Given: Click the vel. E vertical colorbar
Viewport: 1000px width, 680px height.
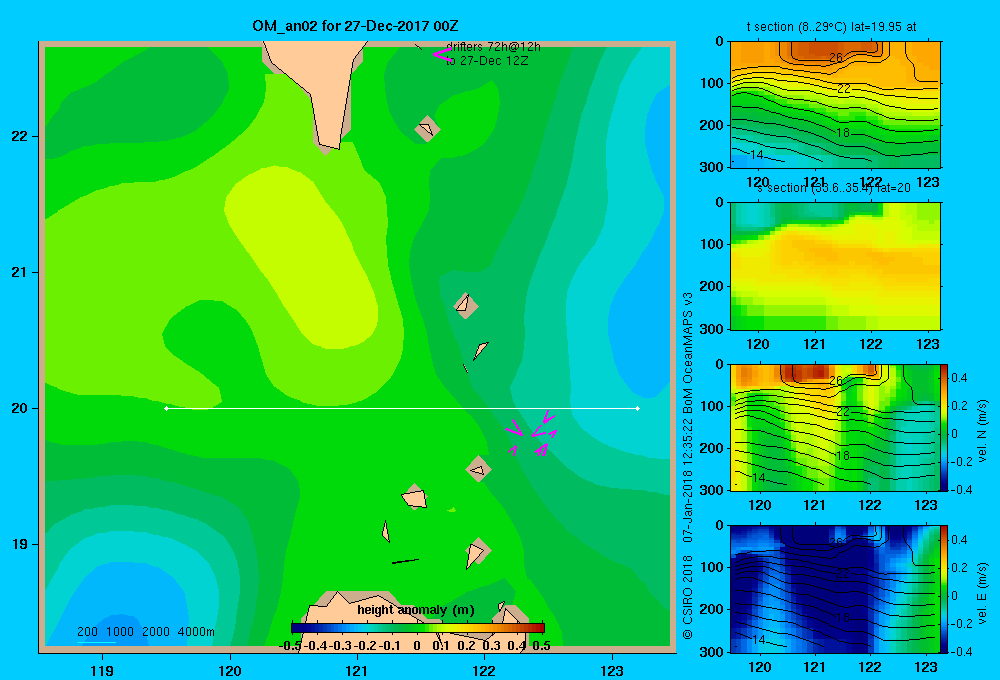Looking at the screenshot, I should [x=945, y=589].
